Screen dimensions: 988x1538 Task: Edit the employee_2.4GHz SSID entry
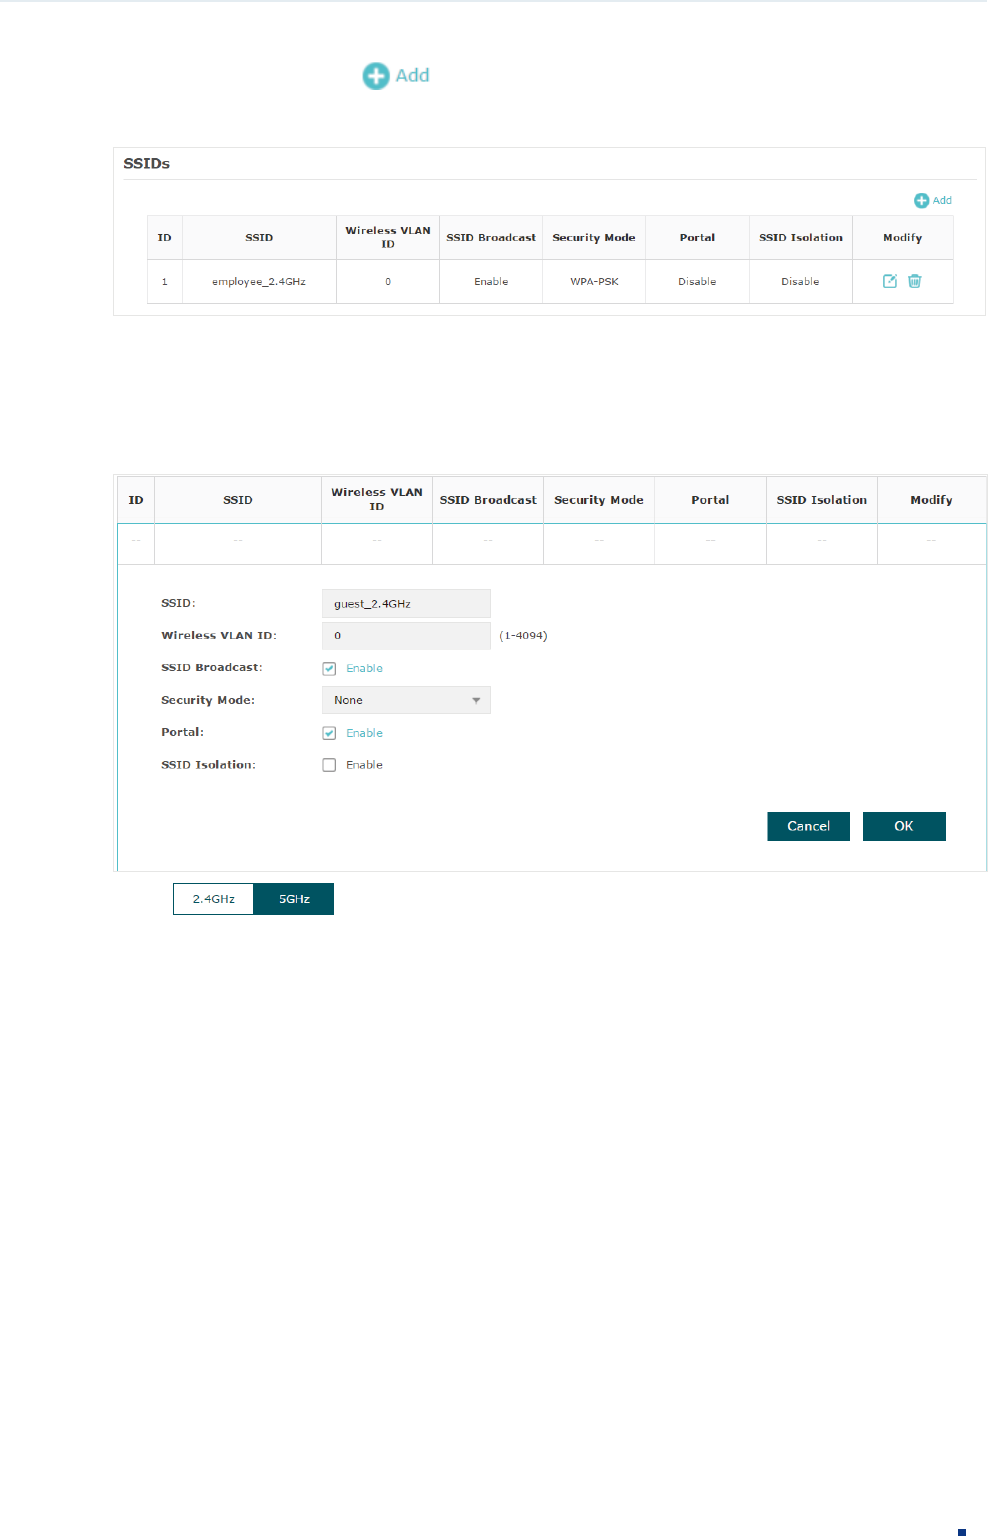[x=889, y=281]
